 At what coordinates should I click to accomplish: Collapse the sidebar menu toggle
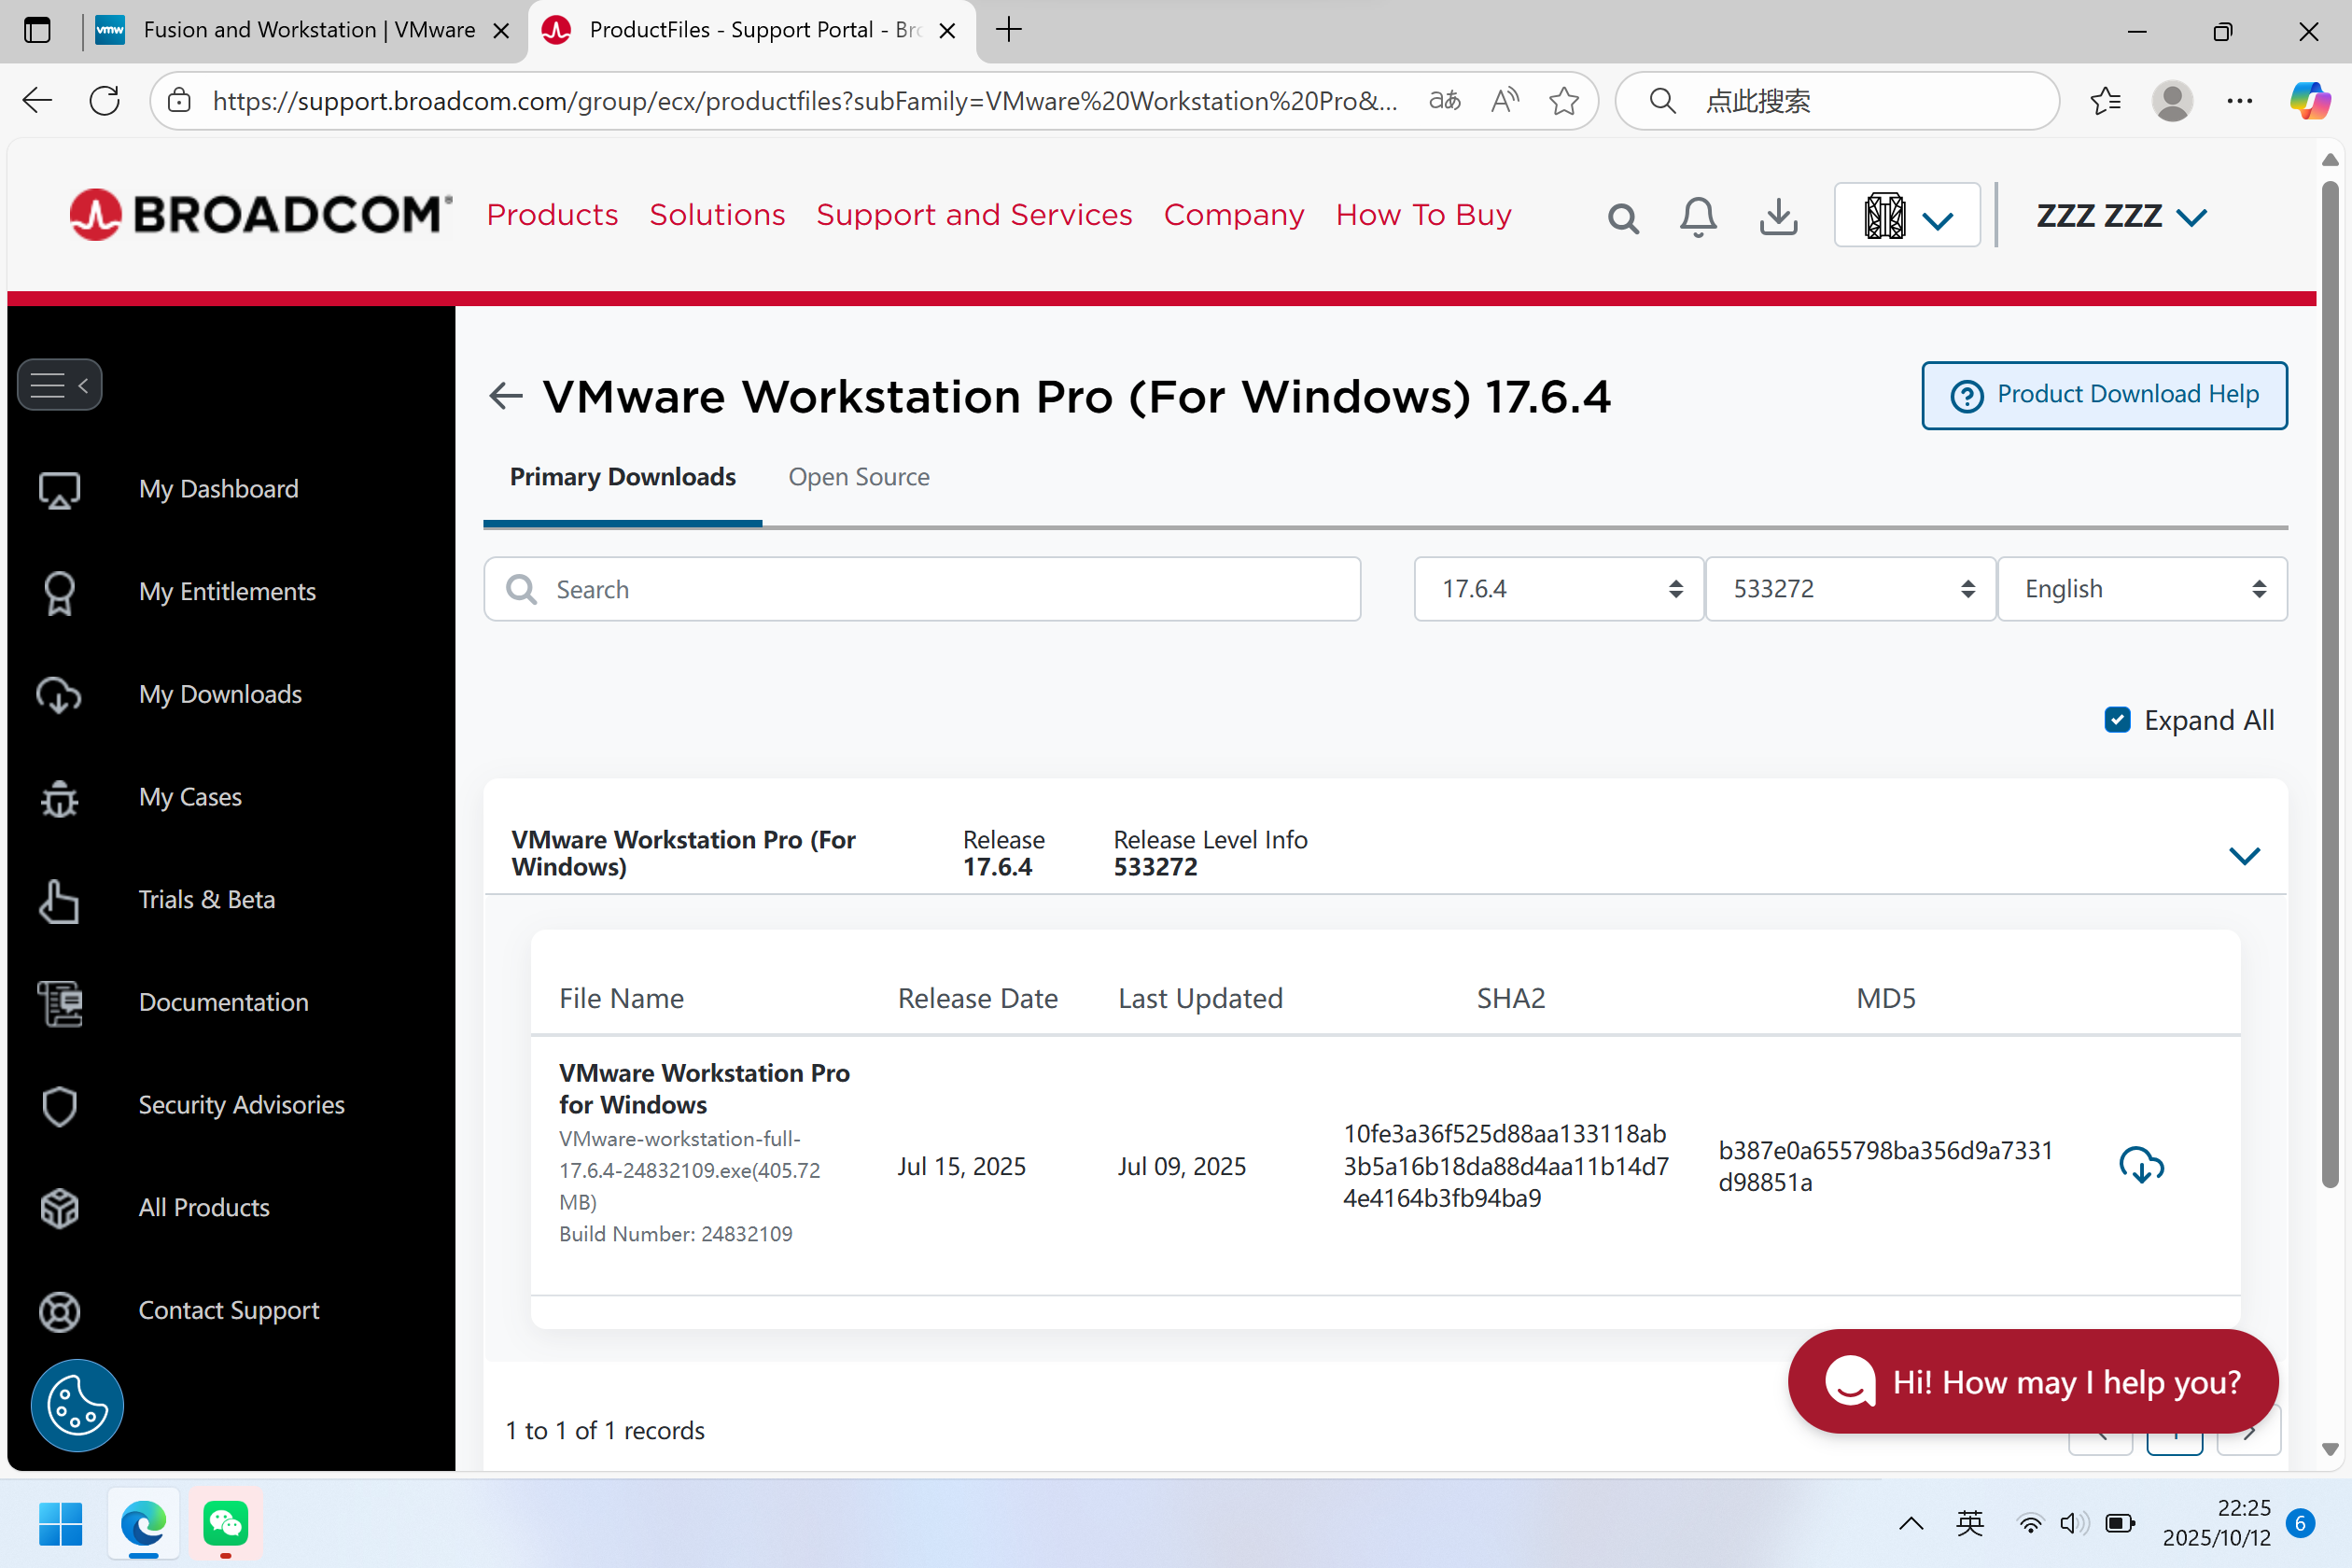(x=60, y=385)
